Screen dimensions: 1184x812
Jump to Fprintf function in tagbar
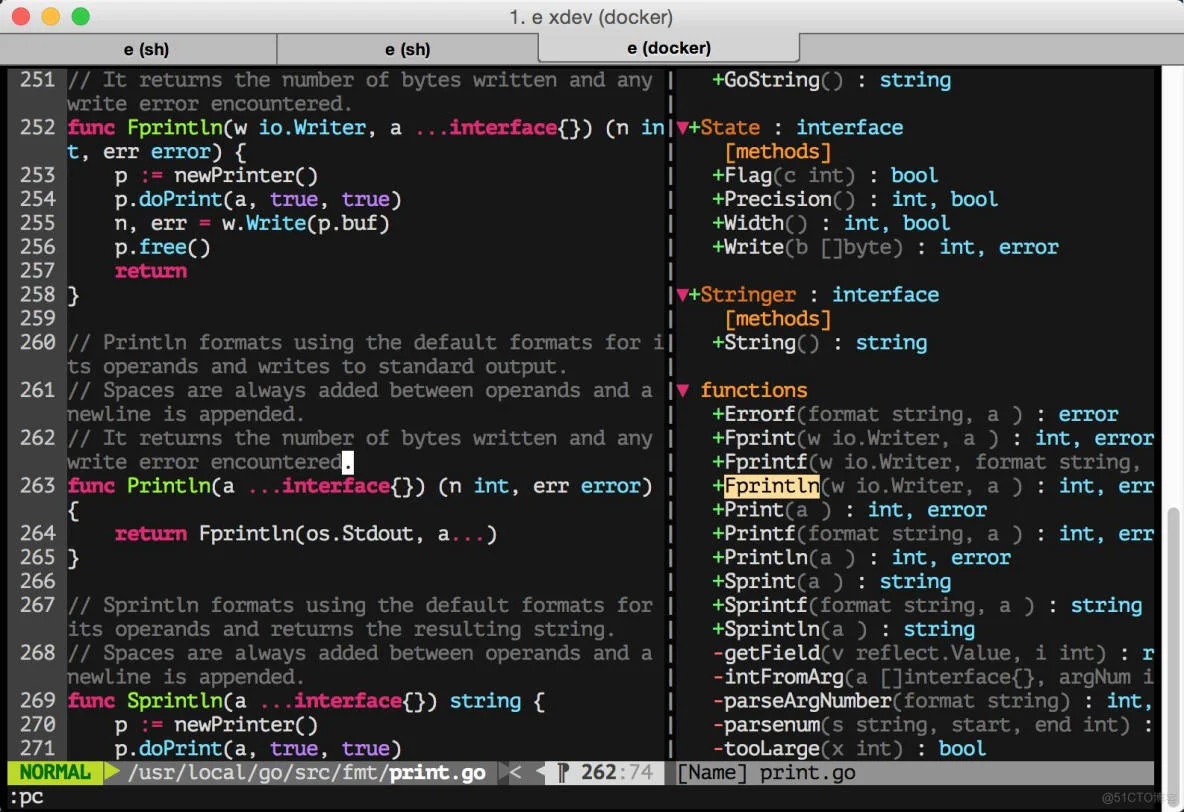927,462
